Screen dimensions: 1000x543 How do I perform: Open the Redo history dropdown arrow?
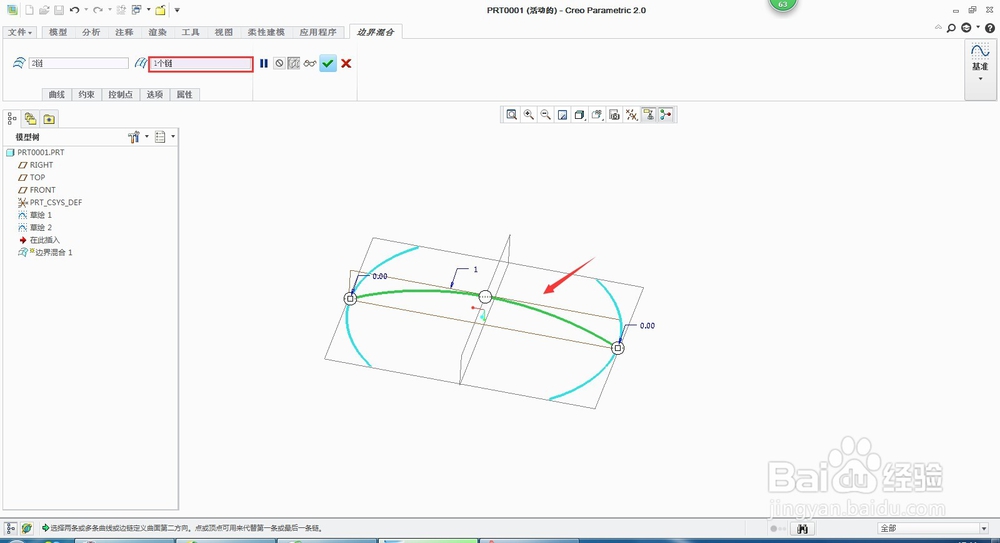pos(109,10)
